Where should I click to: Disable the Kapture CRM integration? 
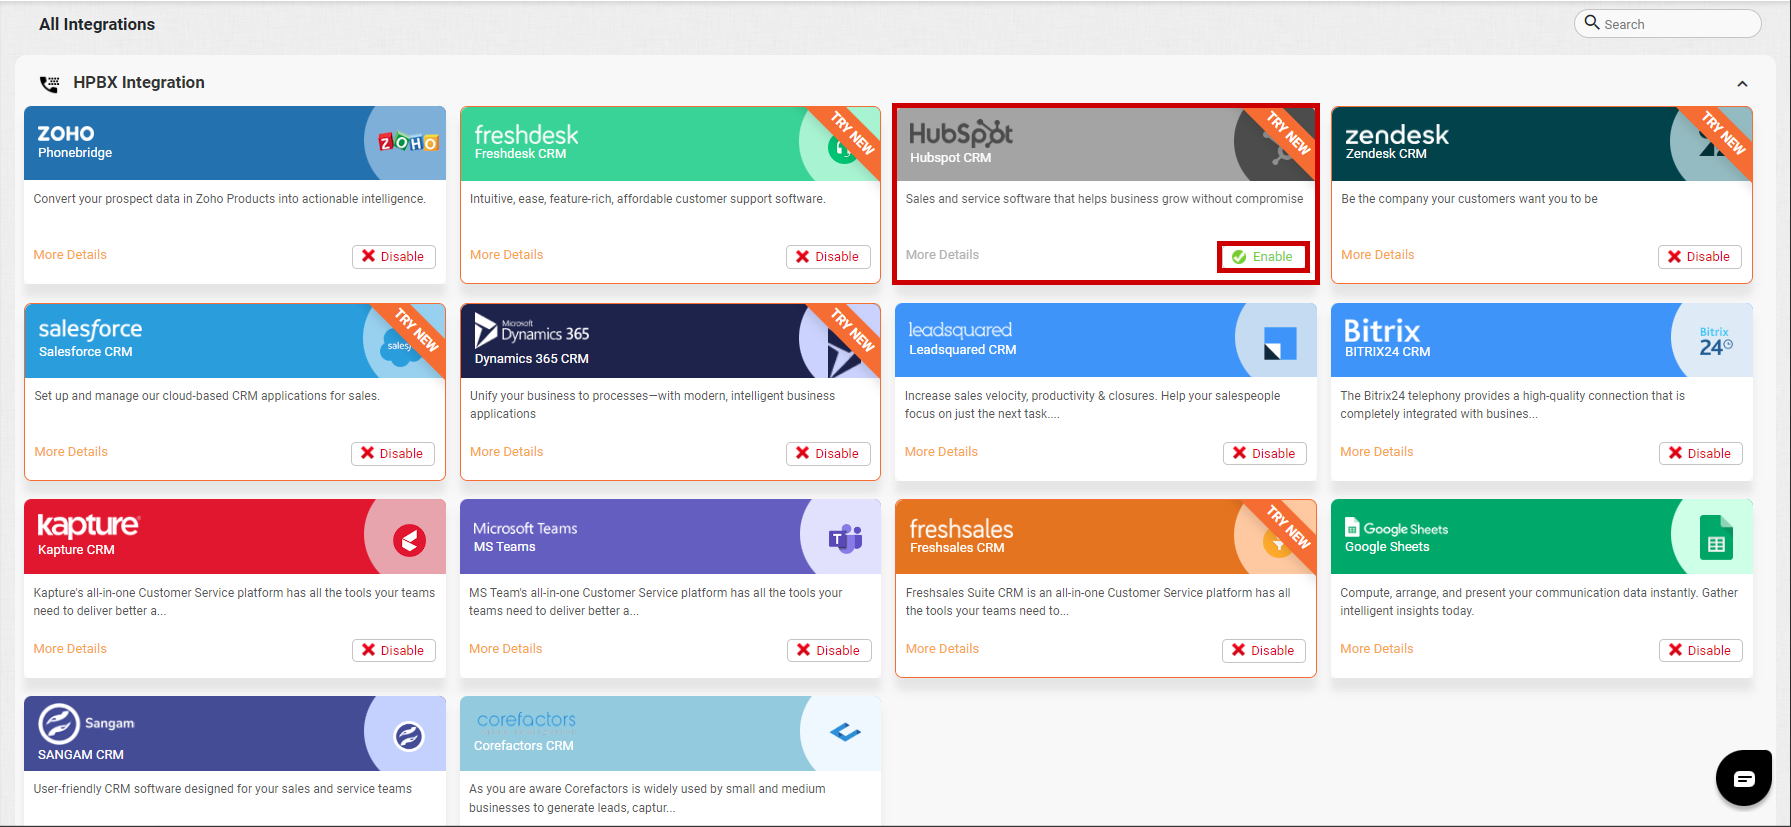[393, 650]
